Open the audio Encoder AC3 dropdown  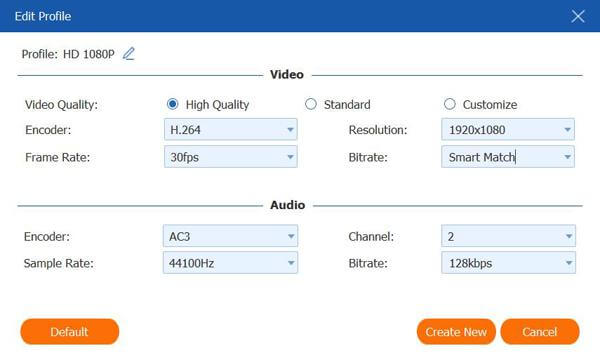pos(230,236)
